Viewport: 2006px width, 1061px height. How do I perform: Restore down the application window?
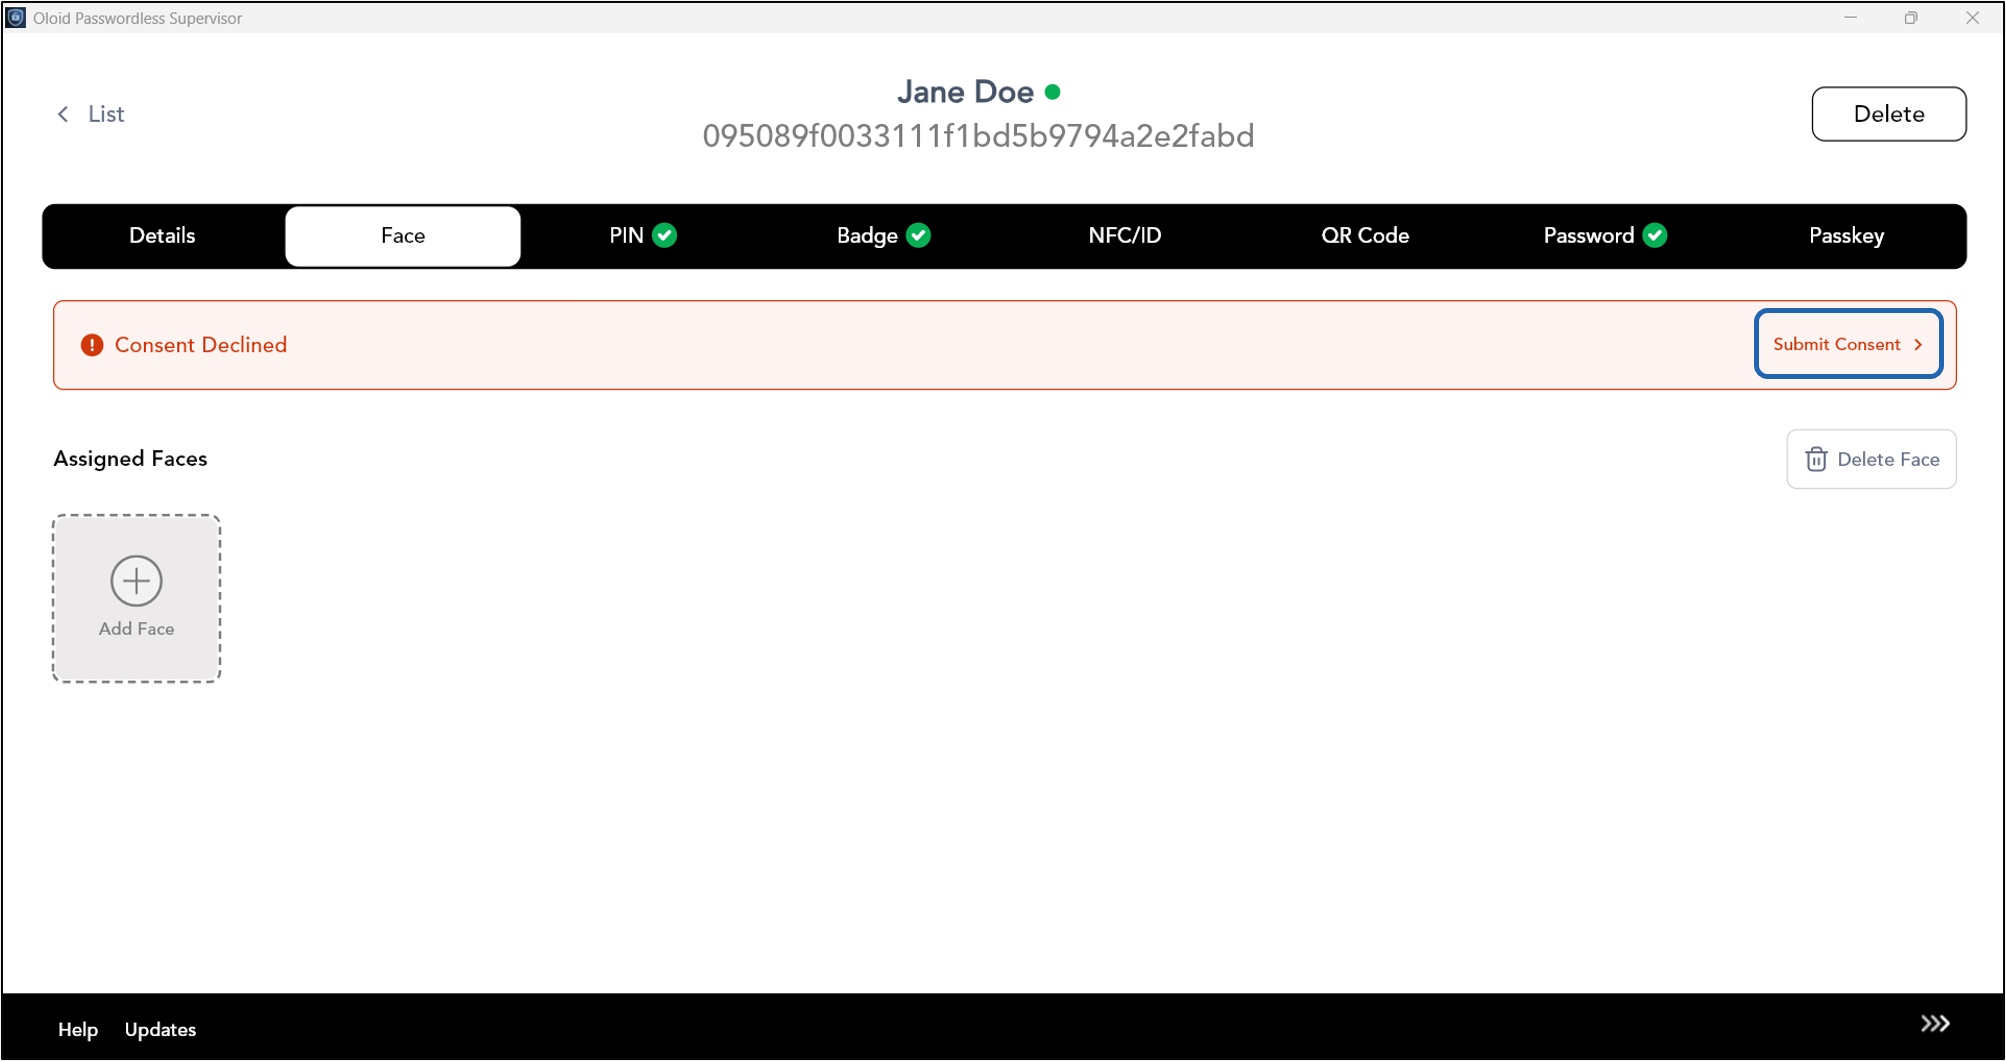(x=1911, y=18)
